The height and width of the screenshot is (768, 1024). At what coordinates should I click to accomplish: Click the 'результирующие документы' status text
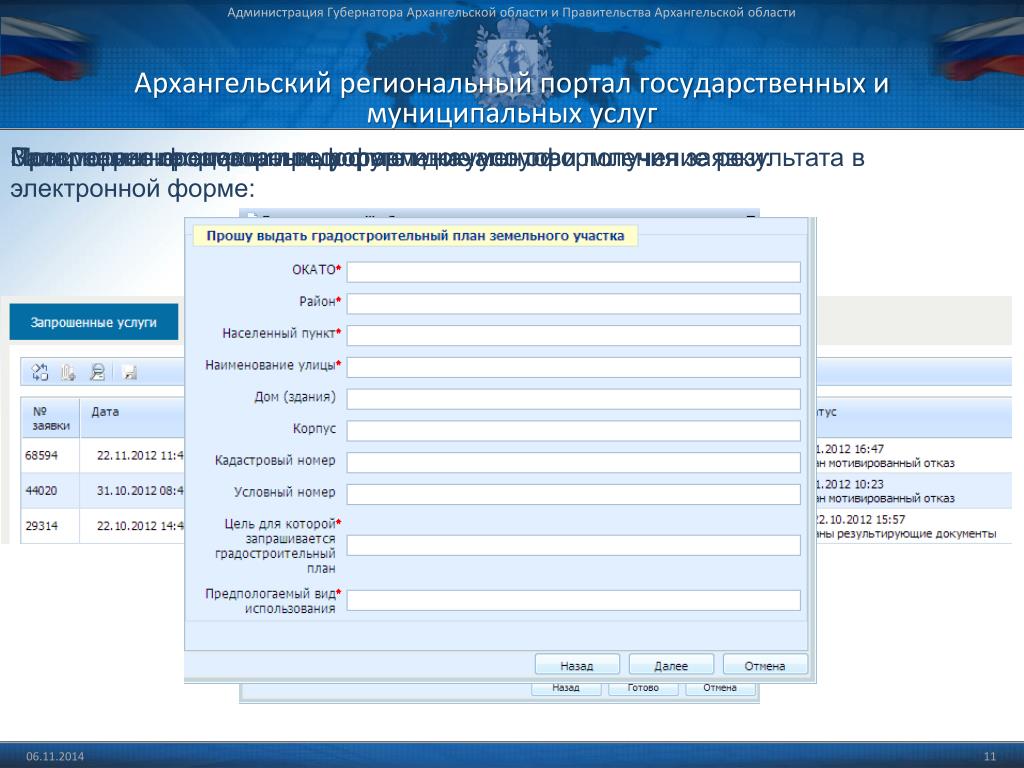click(917, 534)
